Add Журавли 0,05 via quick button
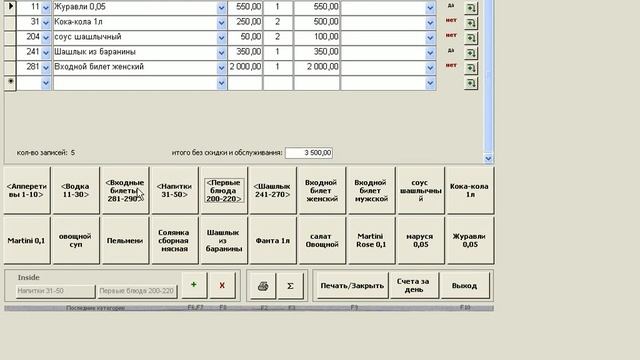This screenshot has height=360, width=640. pos(470,240)
